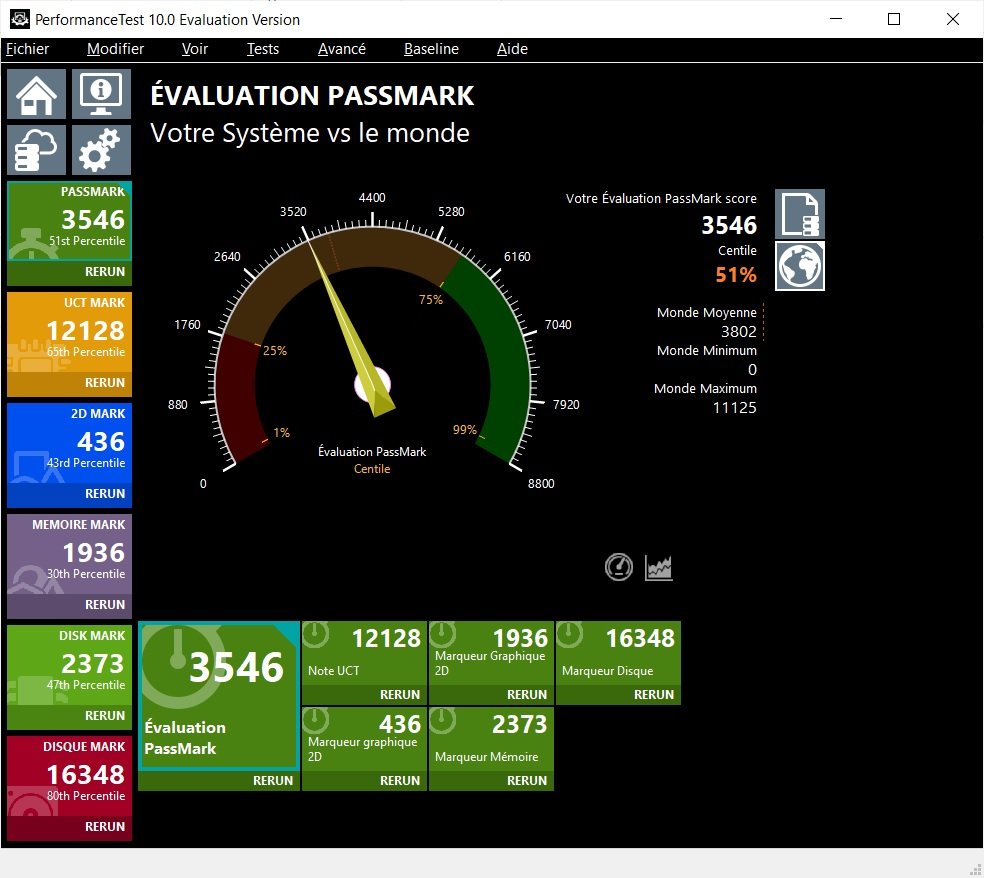Screen dimensions: 984x878
Task: Rerun the green DISK MARK sidebar test
Action: coord(105,716)
